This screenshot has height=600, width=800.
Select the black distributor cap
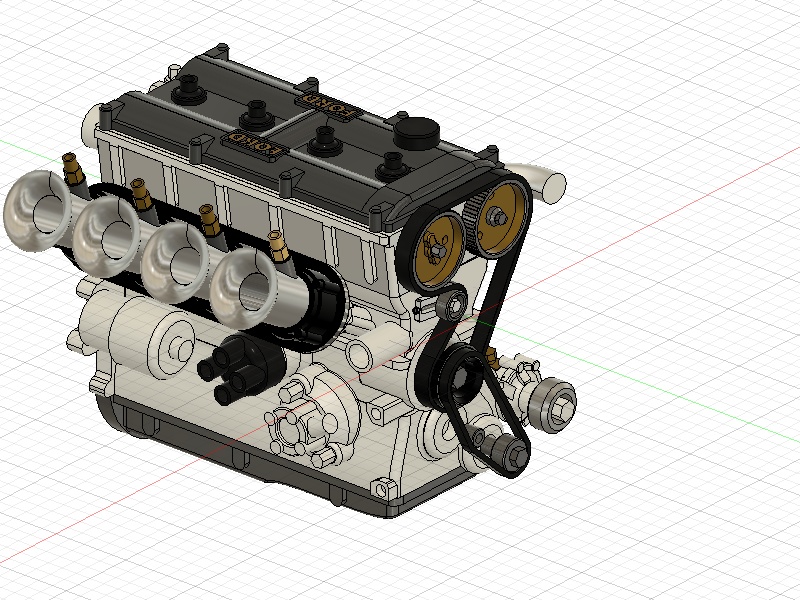point(240,366)
